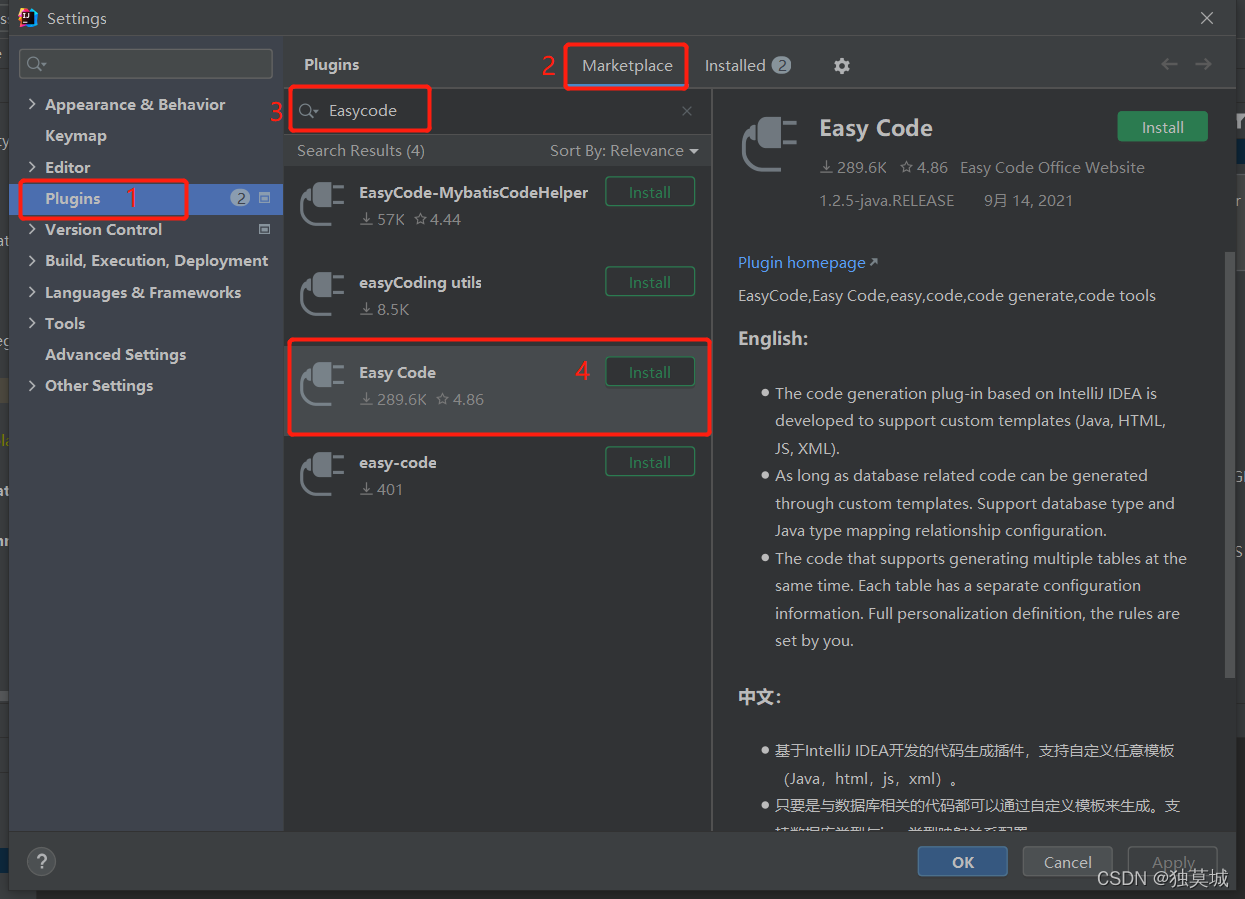This screenshot has height=899, width=1245.
Task: Click the back navigation arrow
Action: tap(1169, 64)
